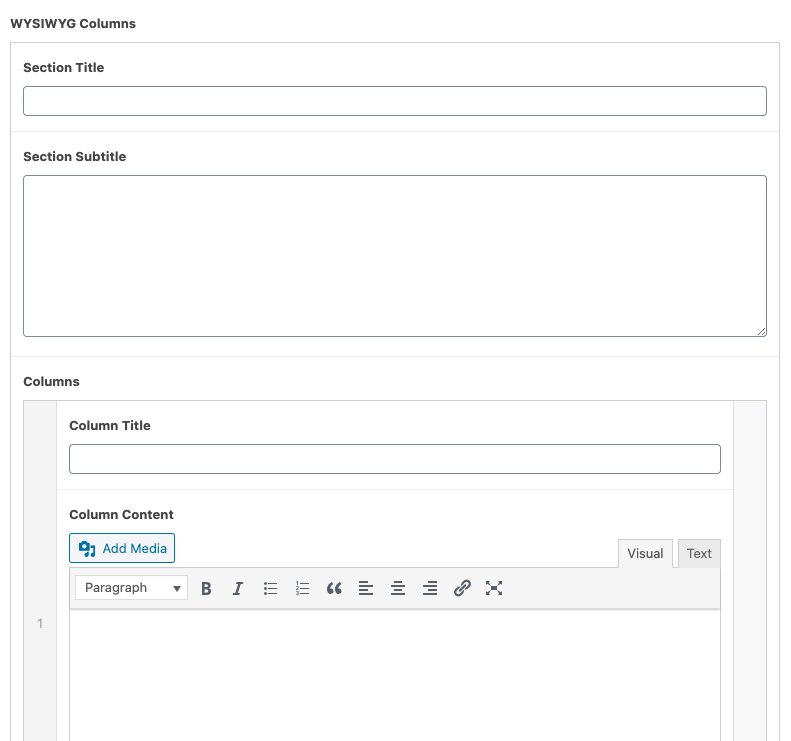Click into the Column Content editor body
The height and width of the screenshot is (741, 791).
pyautogui.click(x=394, y=675)
